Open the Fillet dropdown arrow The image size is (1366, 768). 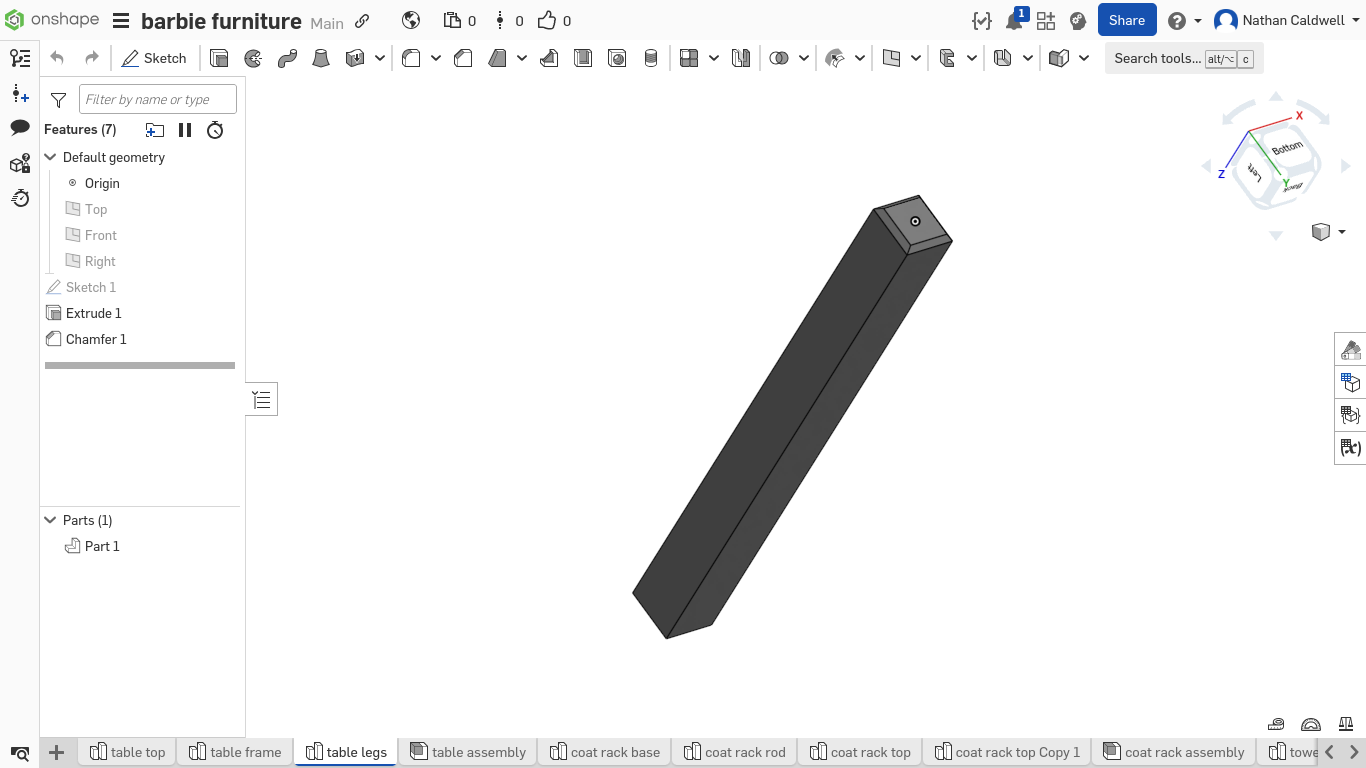(436, 58)
